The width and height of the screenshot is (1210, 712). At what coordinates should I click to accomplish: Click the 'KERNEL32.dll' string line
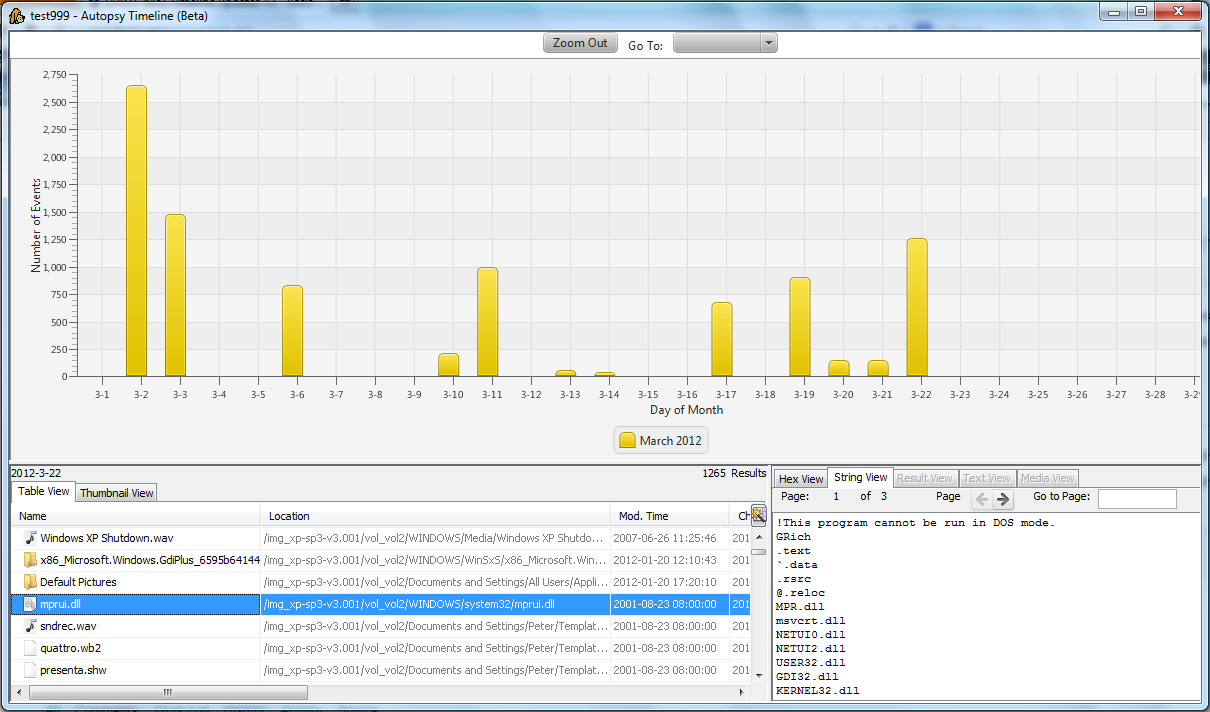click(817, 691)
